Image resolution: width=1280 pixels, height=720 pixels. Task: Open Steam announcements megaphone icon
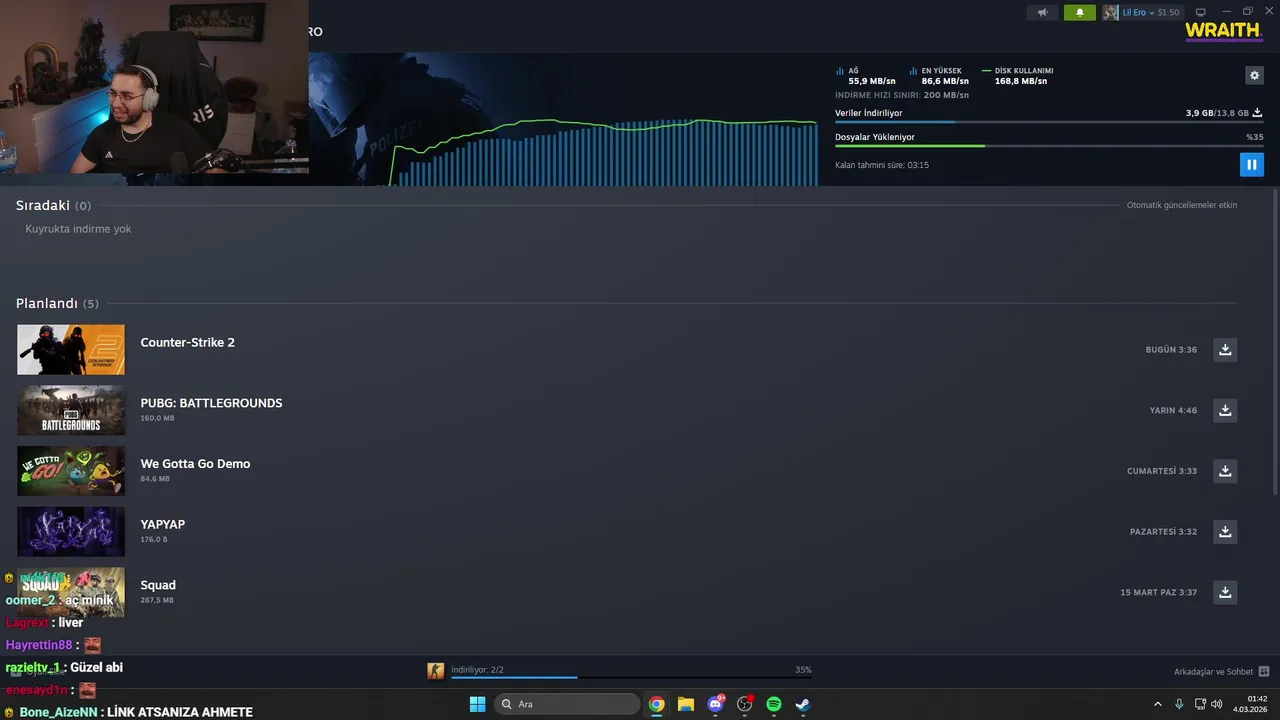point(1042,12)
